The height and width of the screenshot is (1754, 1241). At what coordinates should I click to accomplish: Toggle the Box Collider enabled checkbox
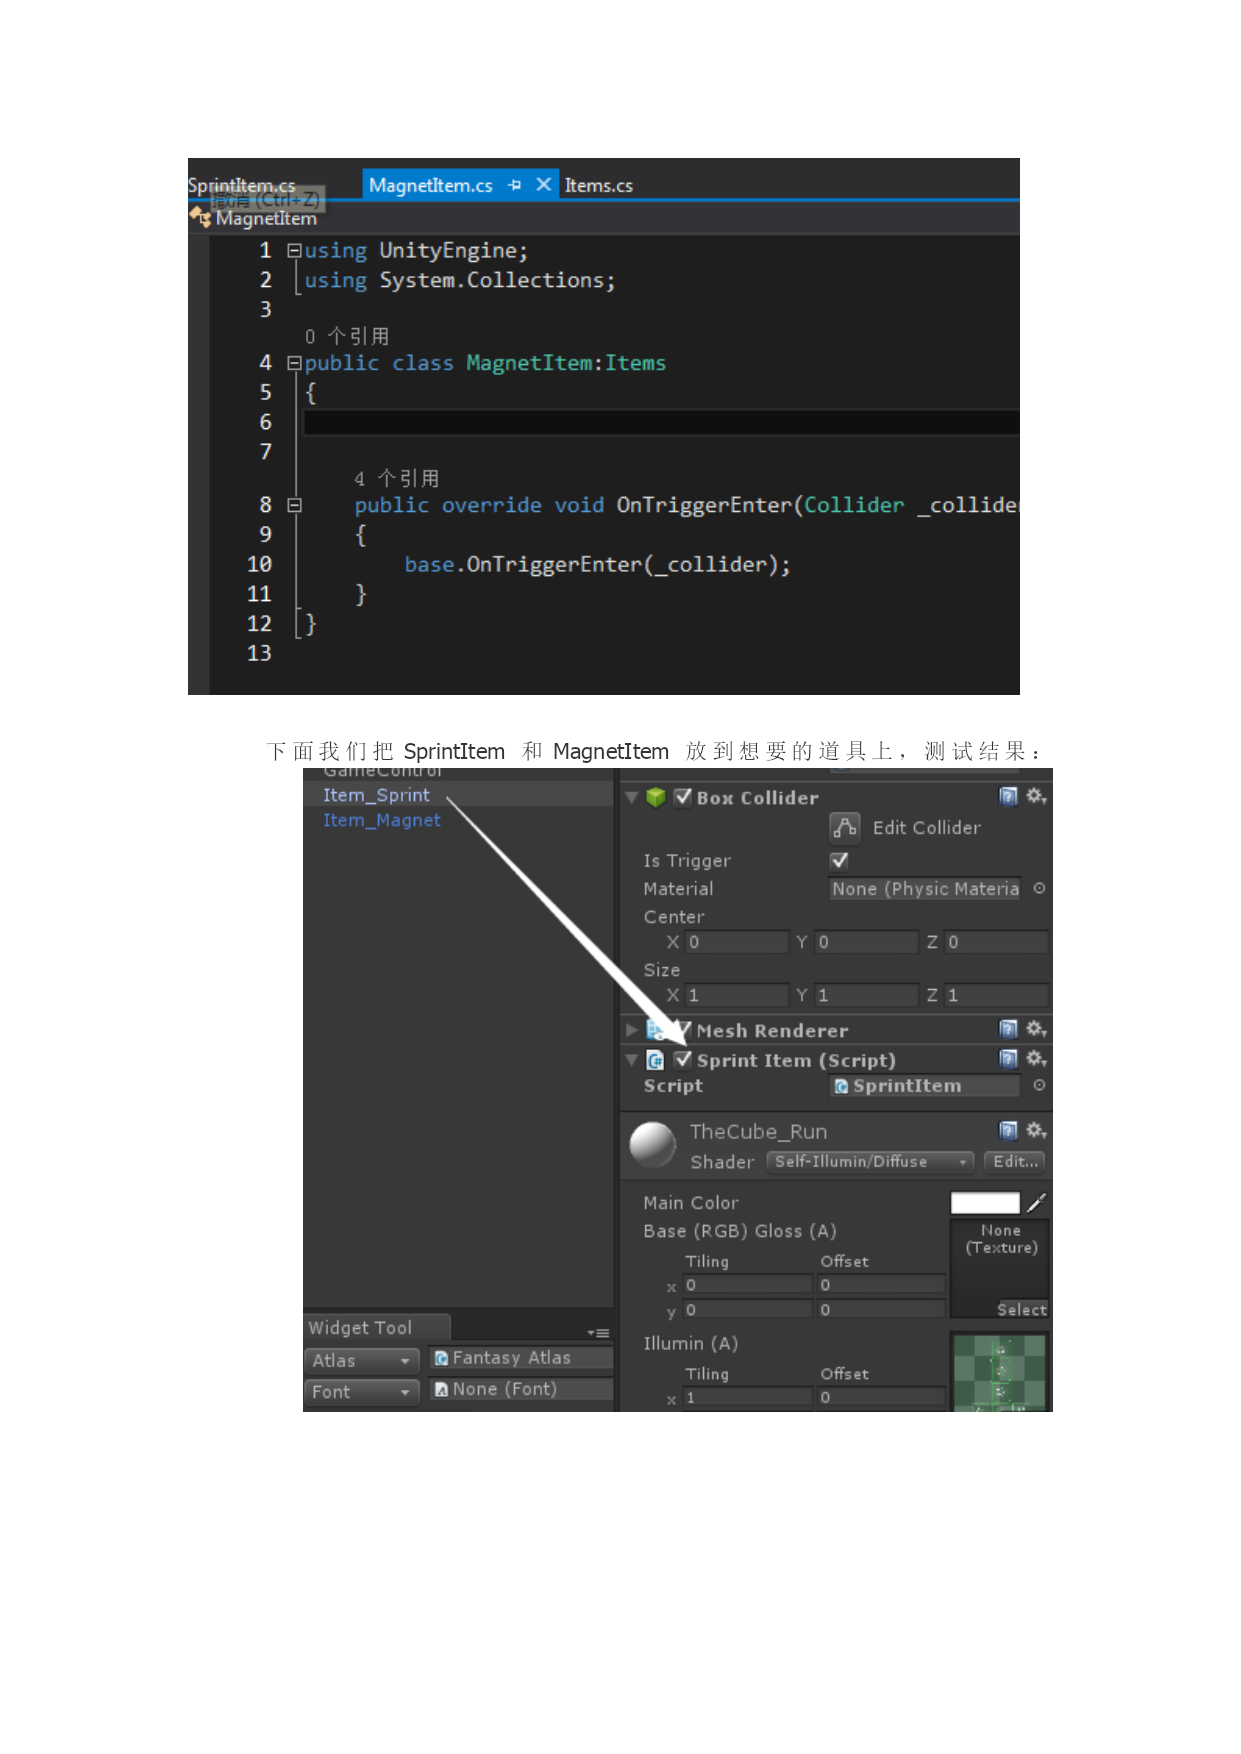click(683, 797)
